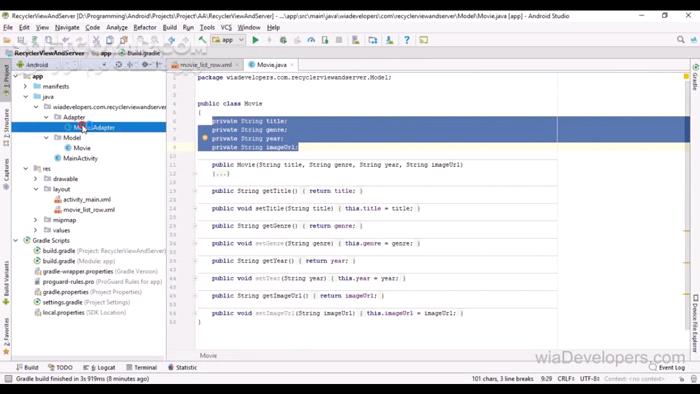
Task: Expand the folded constructor body {...}
Action: [x=221, y=174]
